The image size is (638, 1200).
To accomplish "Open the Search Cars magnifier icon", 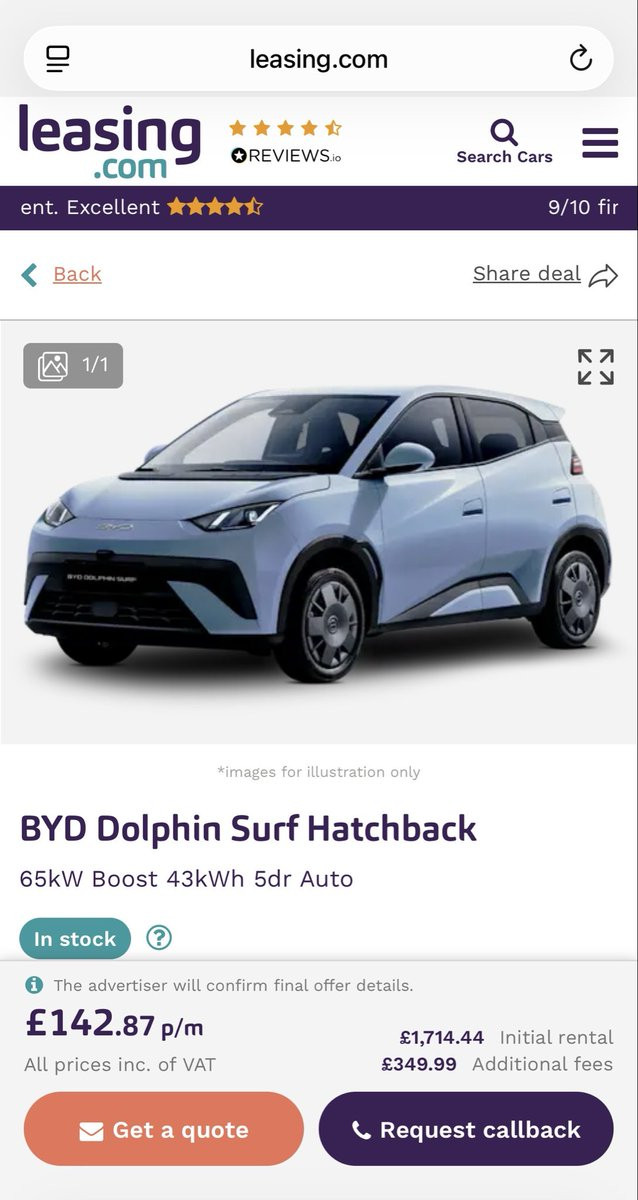I will click(504, 132).
